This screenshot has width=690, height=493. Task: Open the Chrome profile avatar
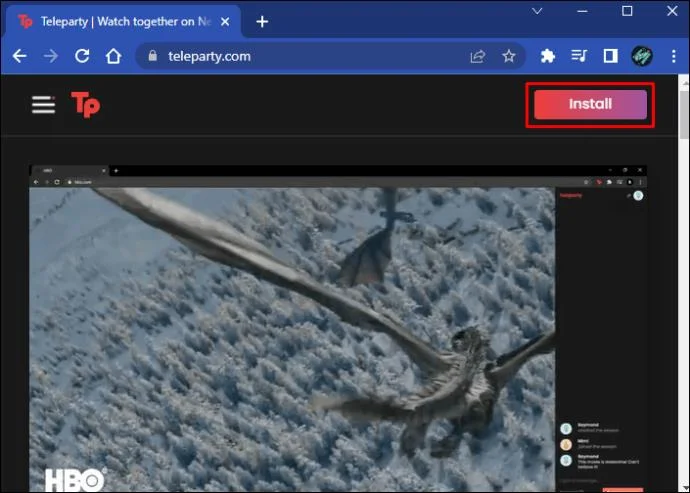coord(642,56)
